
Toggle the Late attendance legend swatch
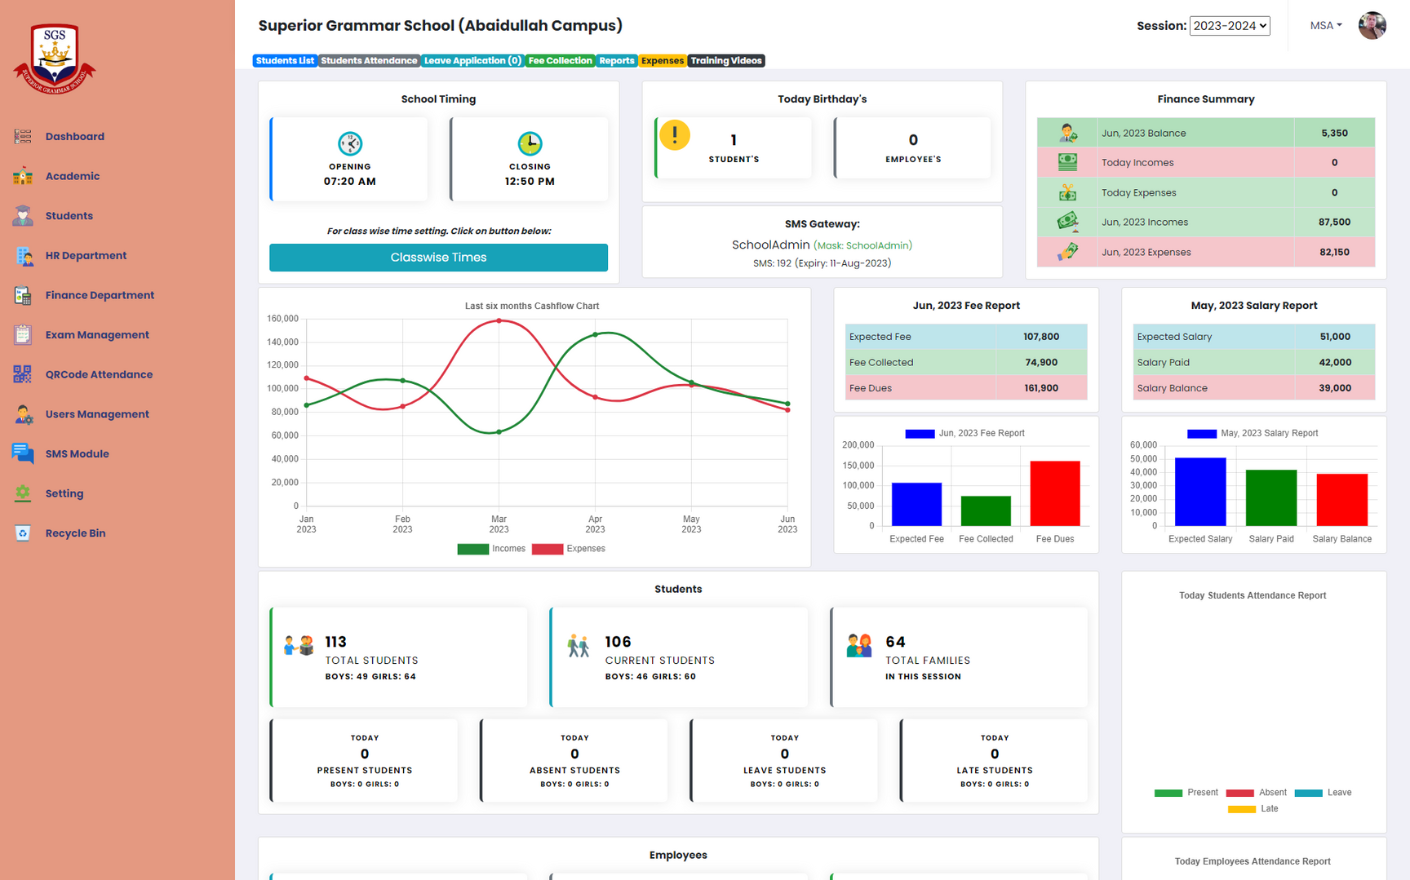pyautogui.click(x=1242, y=809)
